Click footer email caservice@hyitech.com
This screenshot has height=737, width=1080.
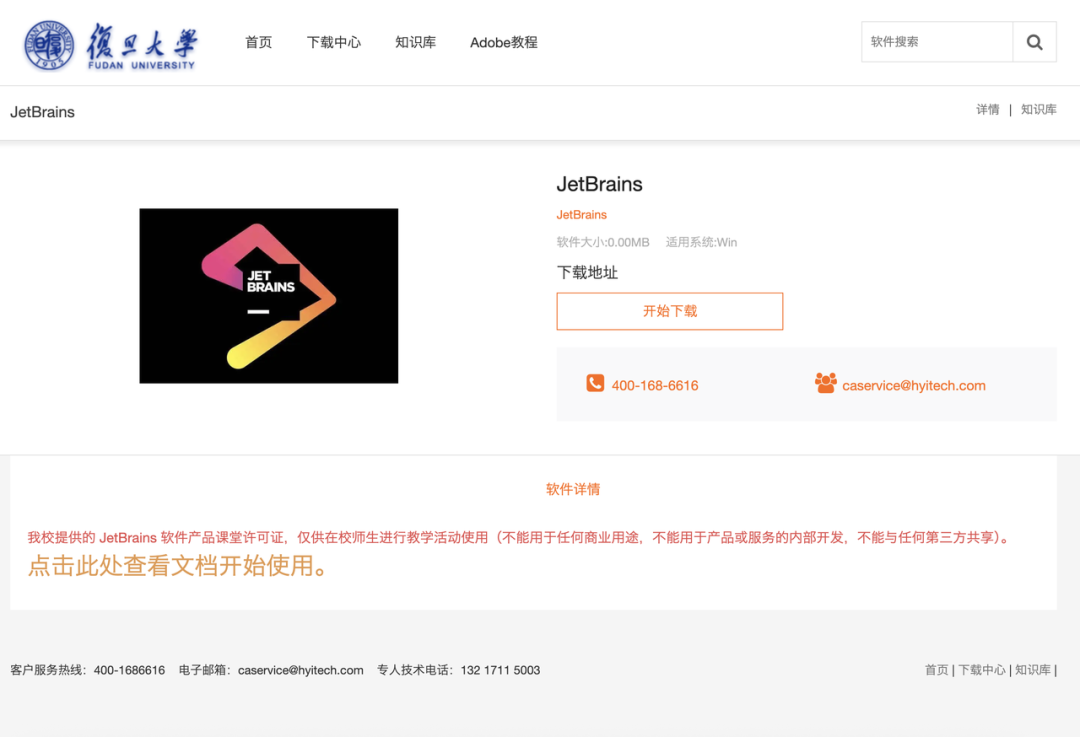click(x=300, y=670)
